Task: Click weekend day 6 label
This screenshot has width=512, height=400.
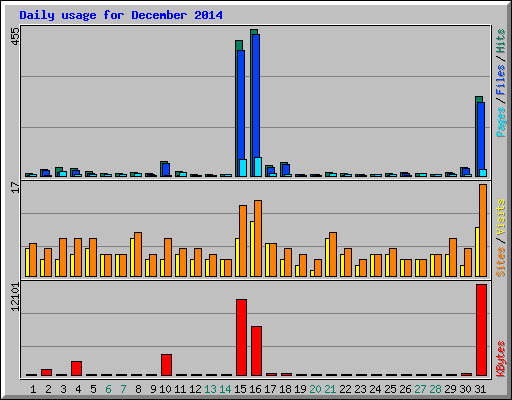Action: (108, 389)
